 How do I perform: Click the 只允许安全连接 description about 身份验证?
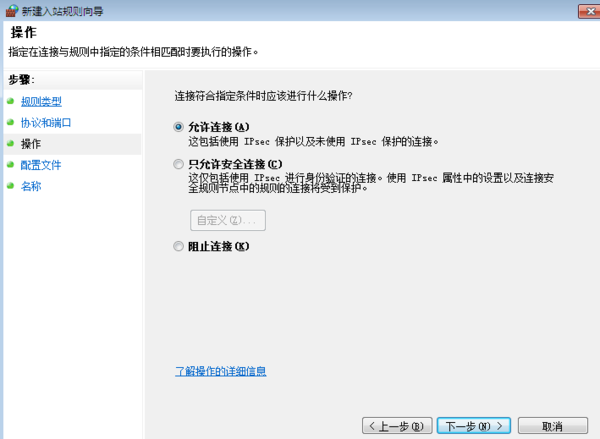[x=371, y=183]
